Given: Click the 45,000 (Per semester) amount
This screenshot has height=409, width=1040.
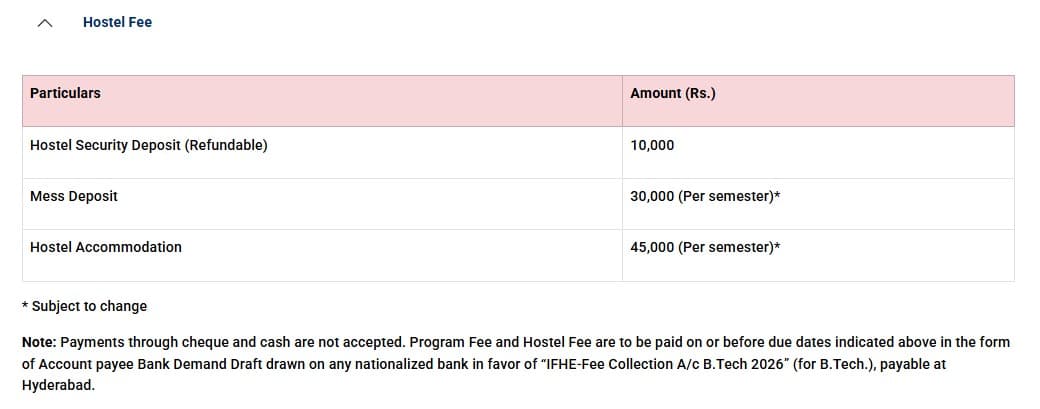Looking at the screenshot, I should [704, 247].
